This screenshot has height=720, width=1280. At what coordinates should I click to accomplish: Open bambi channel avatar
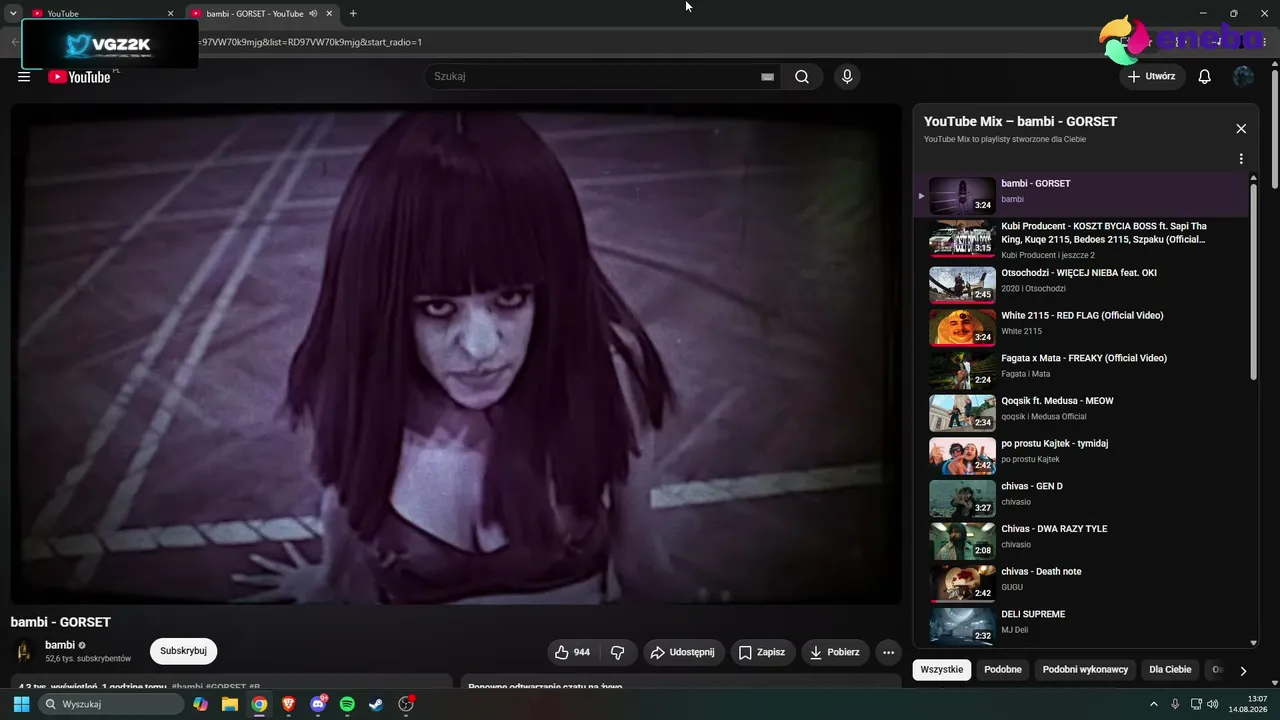click(x=24, y=652)
